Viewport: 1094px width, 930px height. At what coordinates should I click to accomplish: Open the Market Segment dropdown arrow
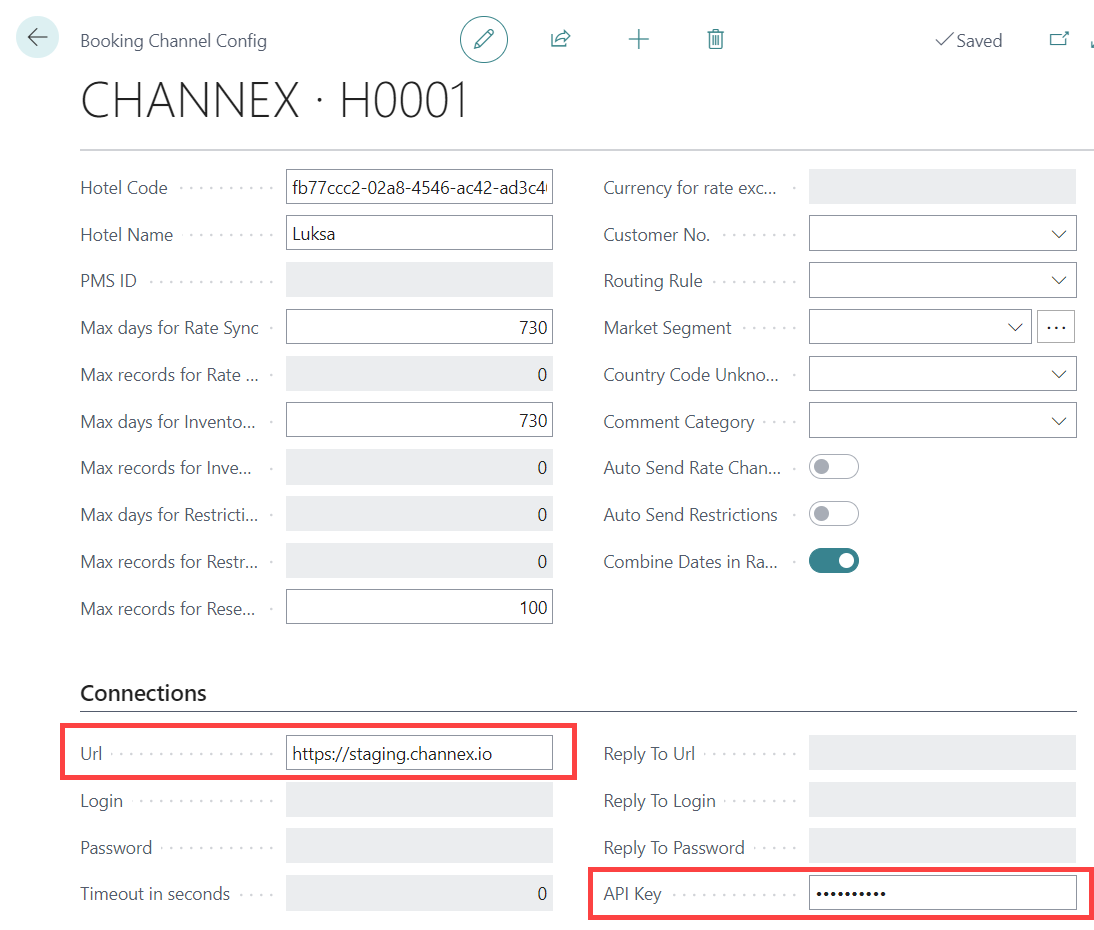coord(1015,327)
